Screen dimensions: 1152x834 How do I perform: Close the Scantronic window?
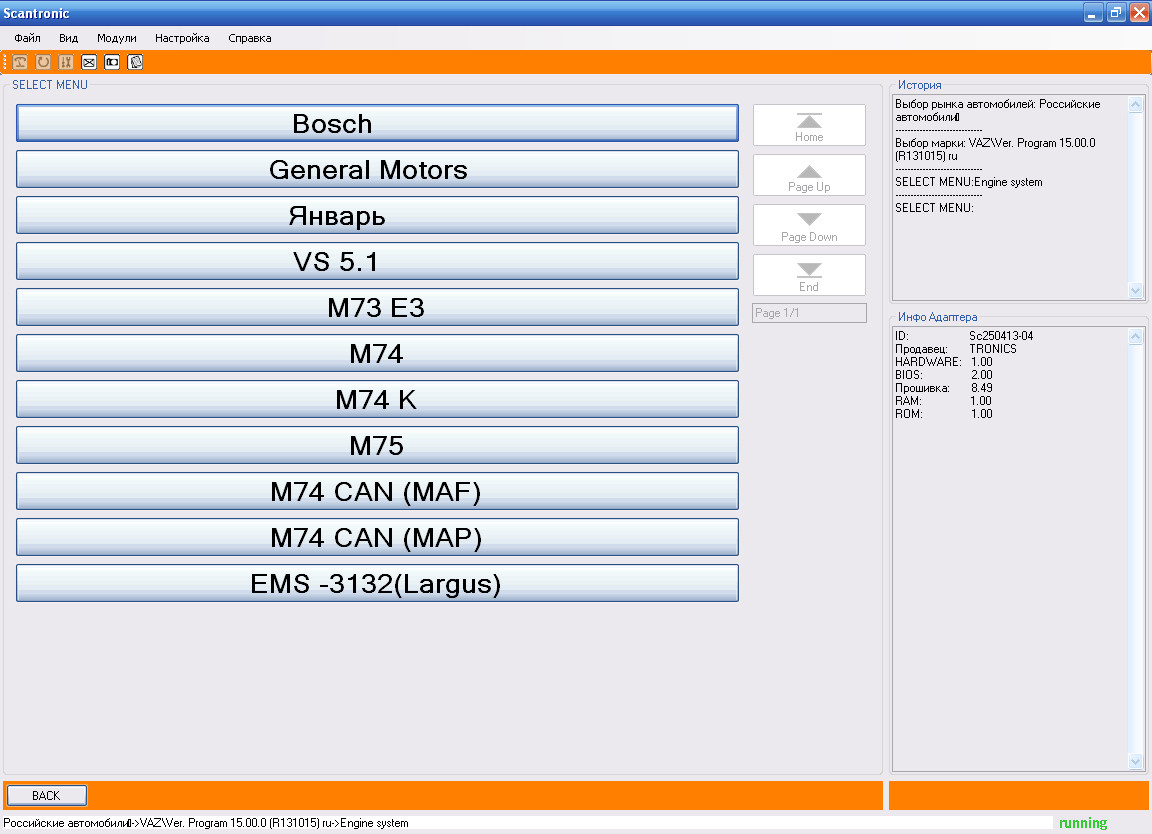[1139, 12]
